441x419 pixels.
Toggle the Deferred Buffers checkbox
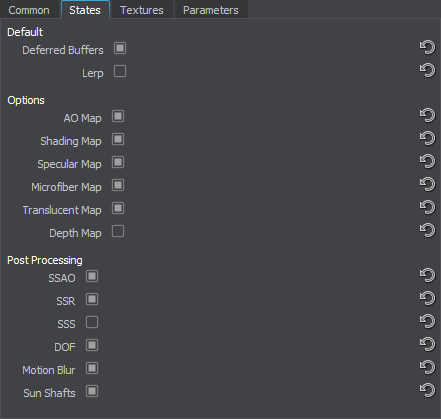tap(120, 48)
